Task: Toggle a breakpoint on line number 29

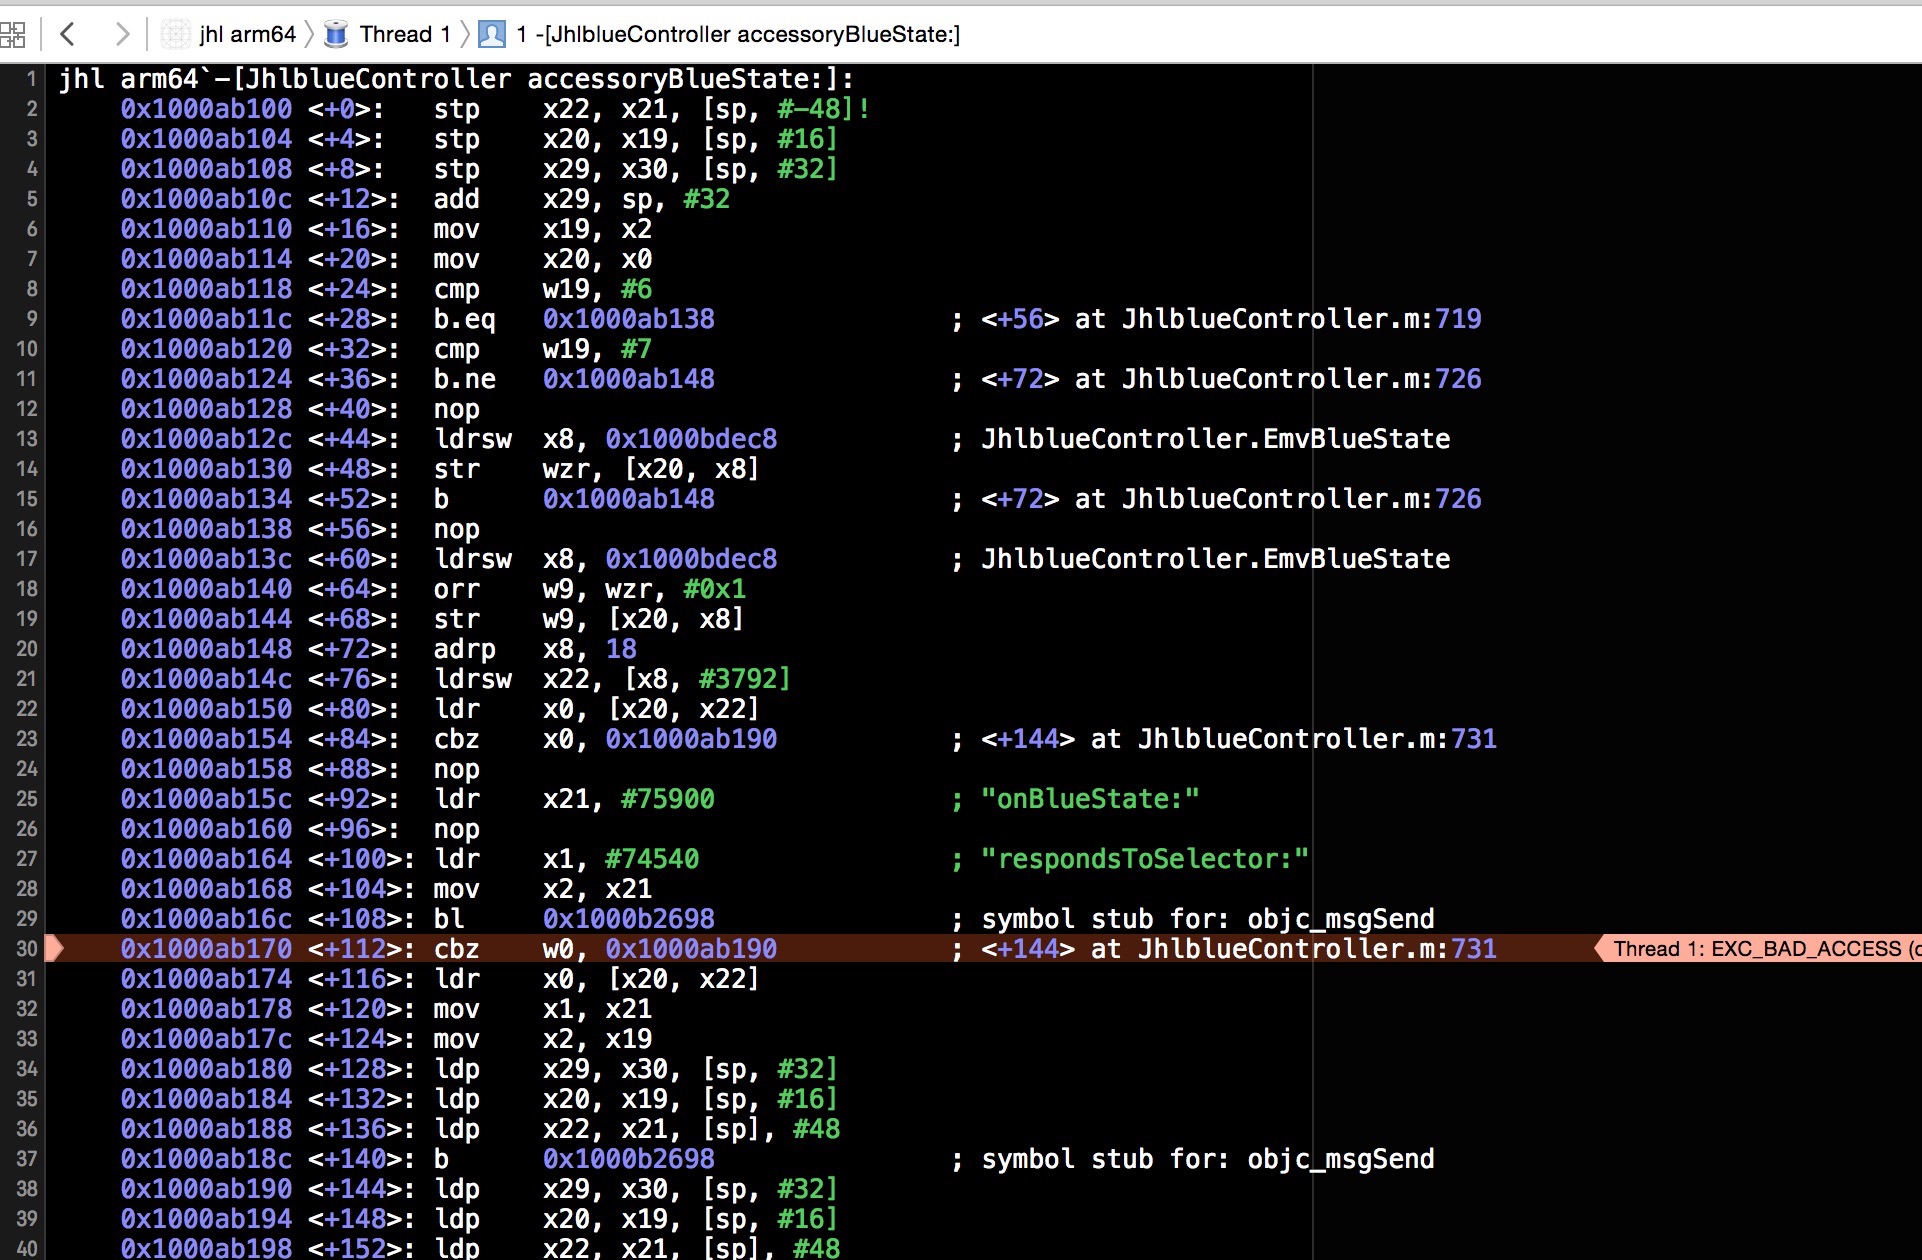Action: click(26, 918)
